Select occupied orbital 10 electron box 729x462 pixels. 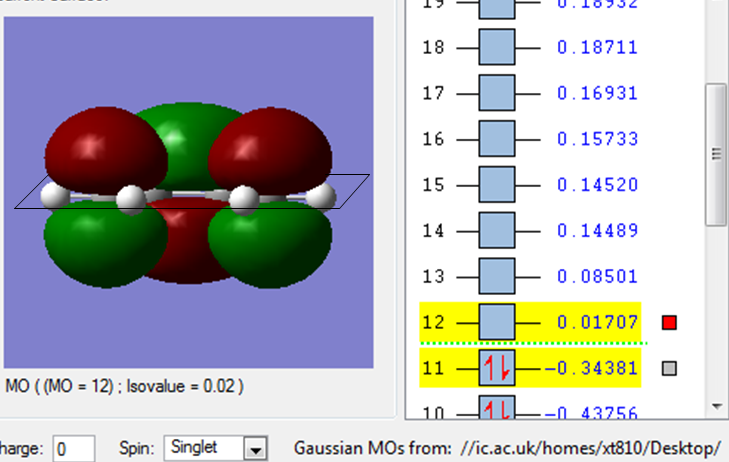[x=497, y=407]
